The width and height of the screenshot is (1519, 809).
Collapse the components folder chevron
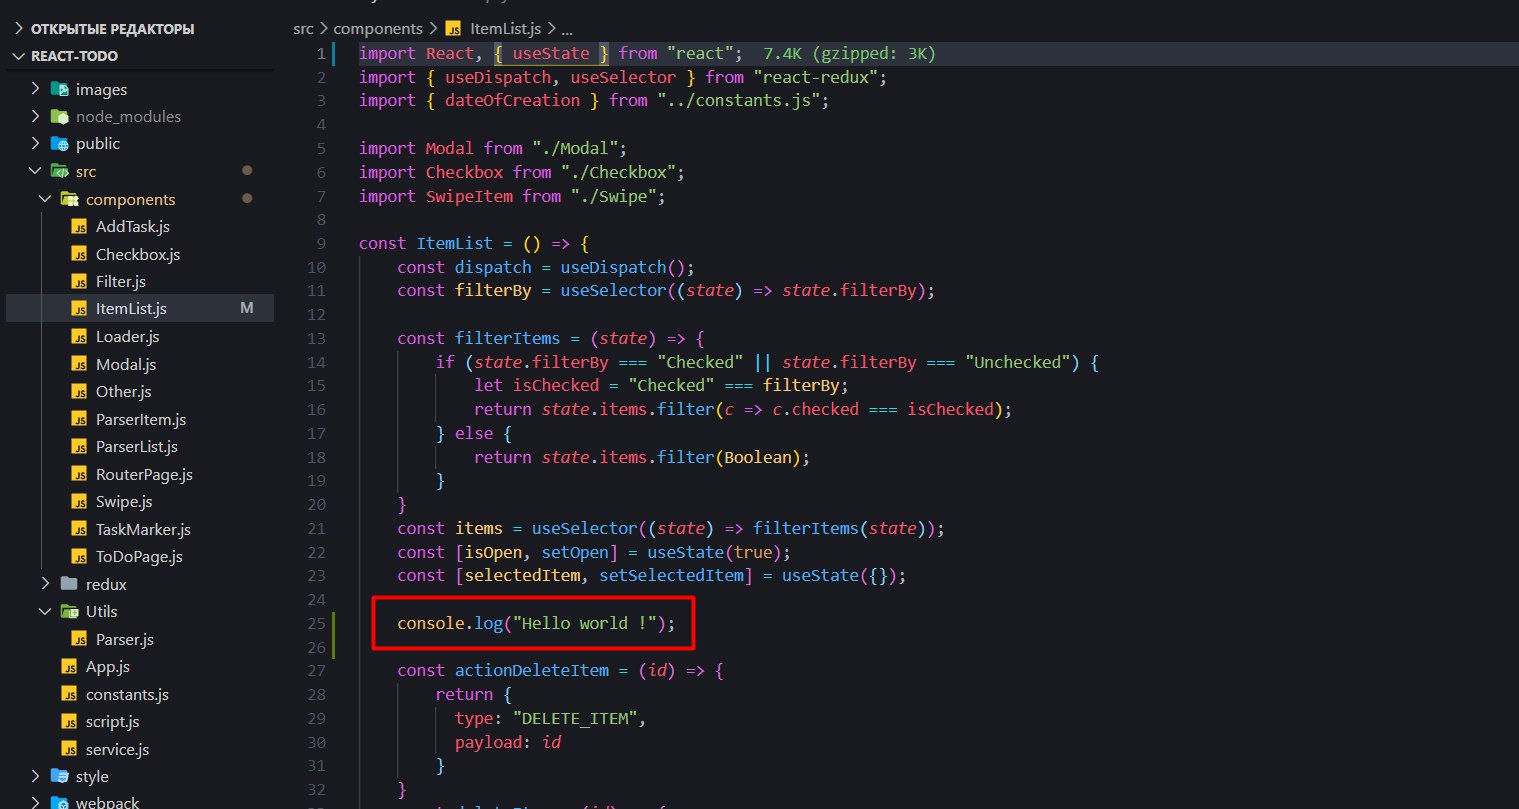coord(45,199)
